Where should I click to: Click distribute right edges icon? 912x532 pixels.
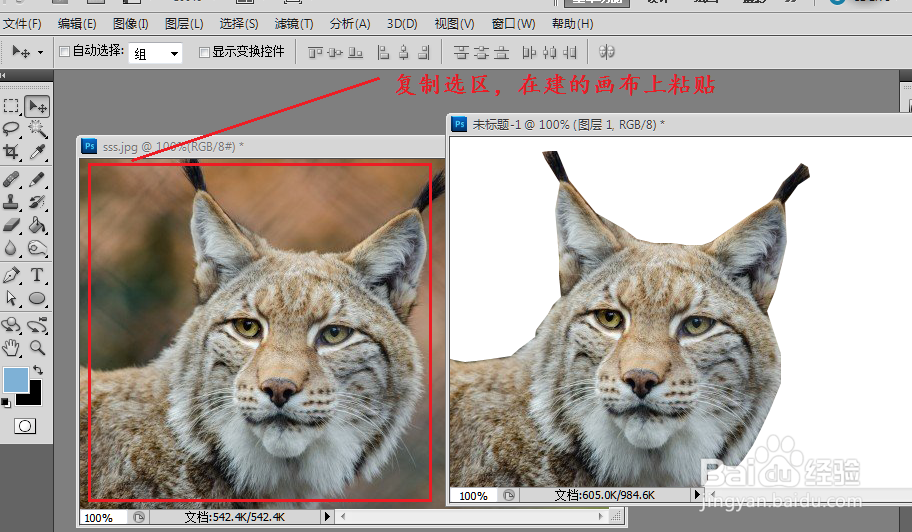pos(570,52)
